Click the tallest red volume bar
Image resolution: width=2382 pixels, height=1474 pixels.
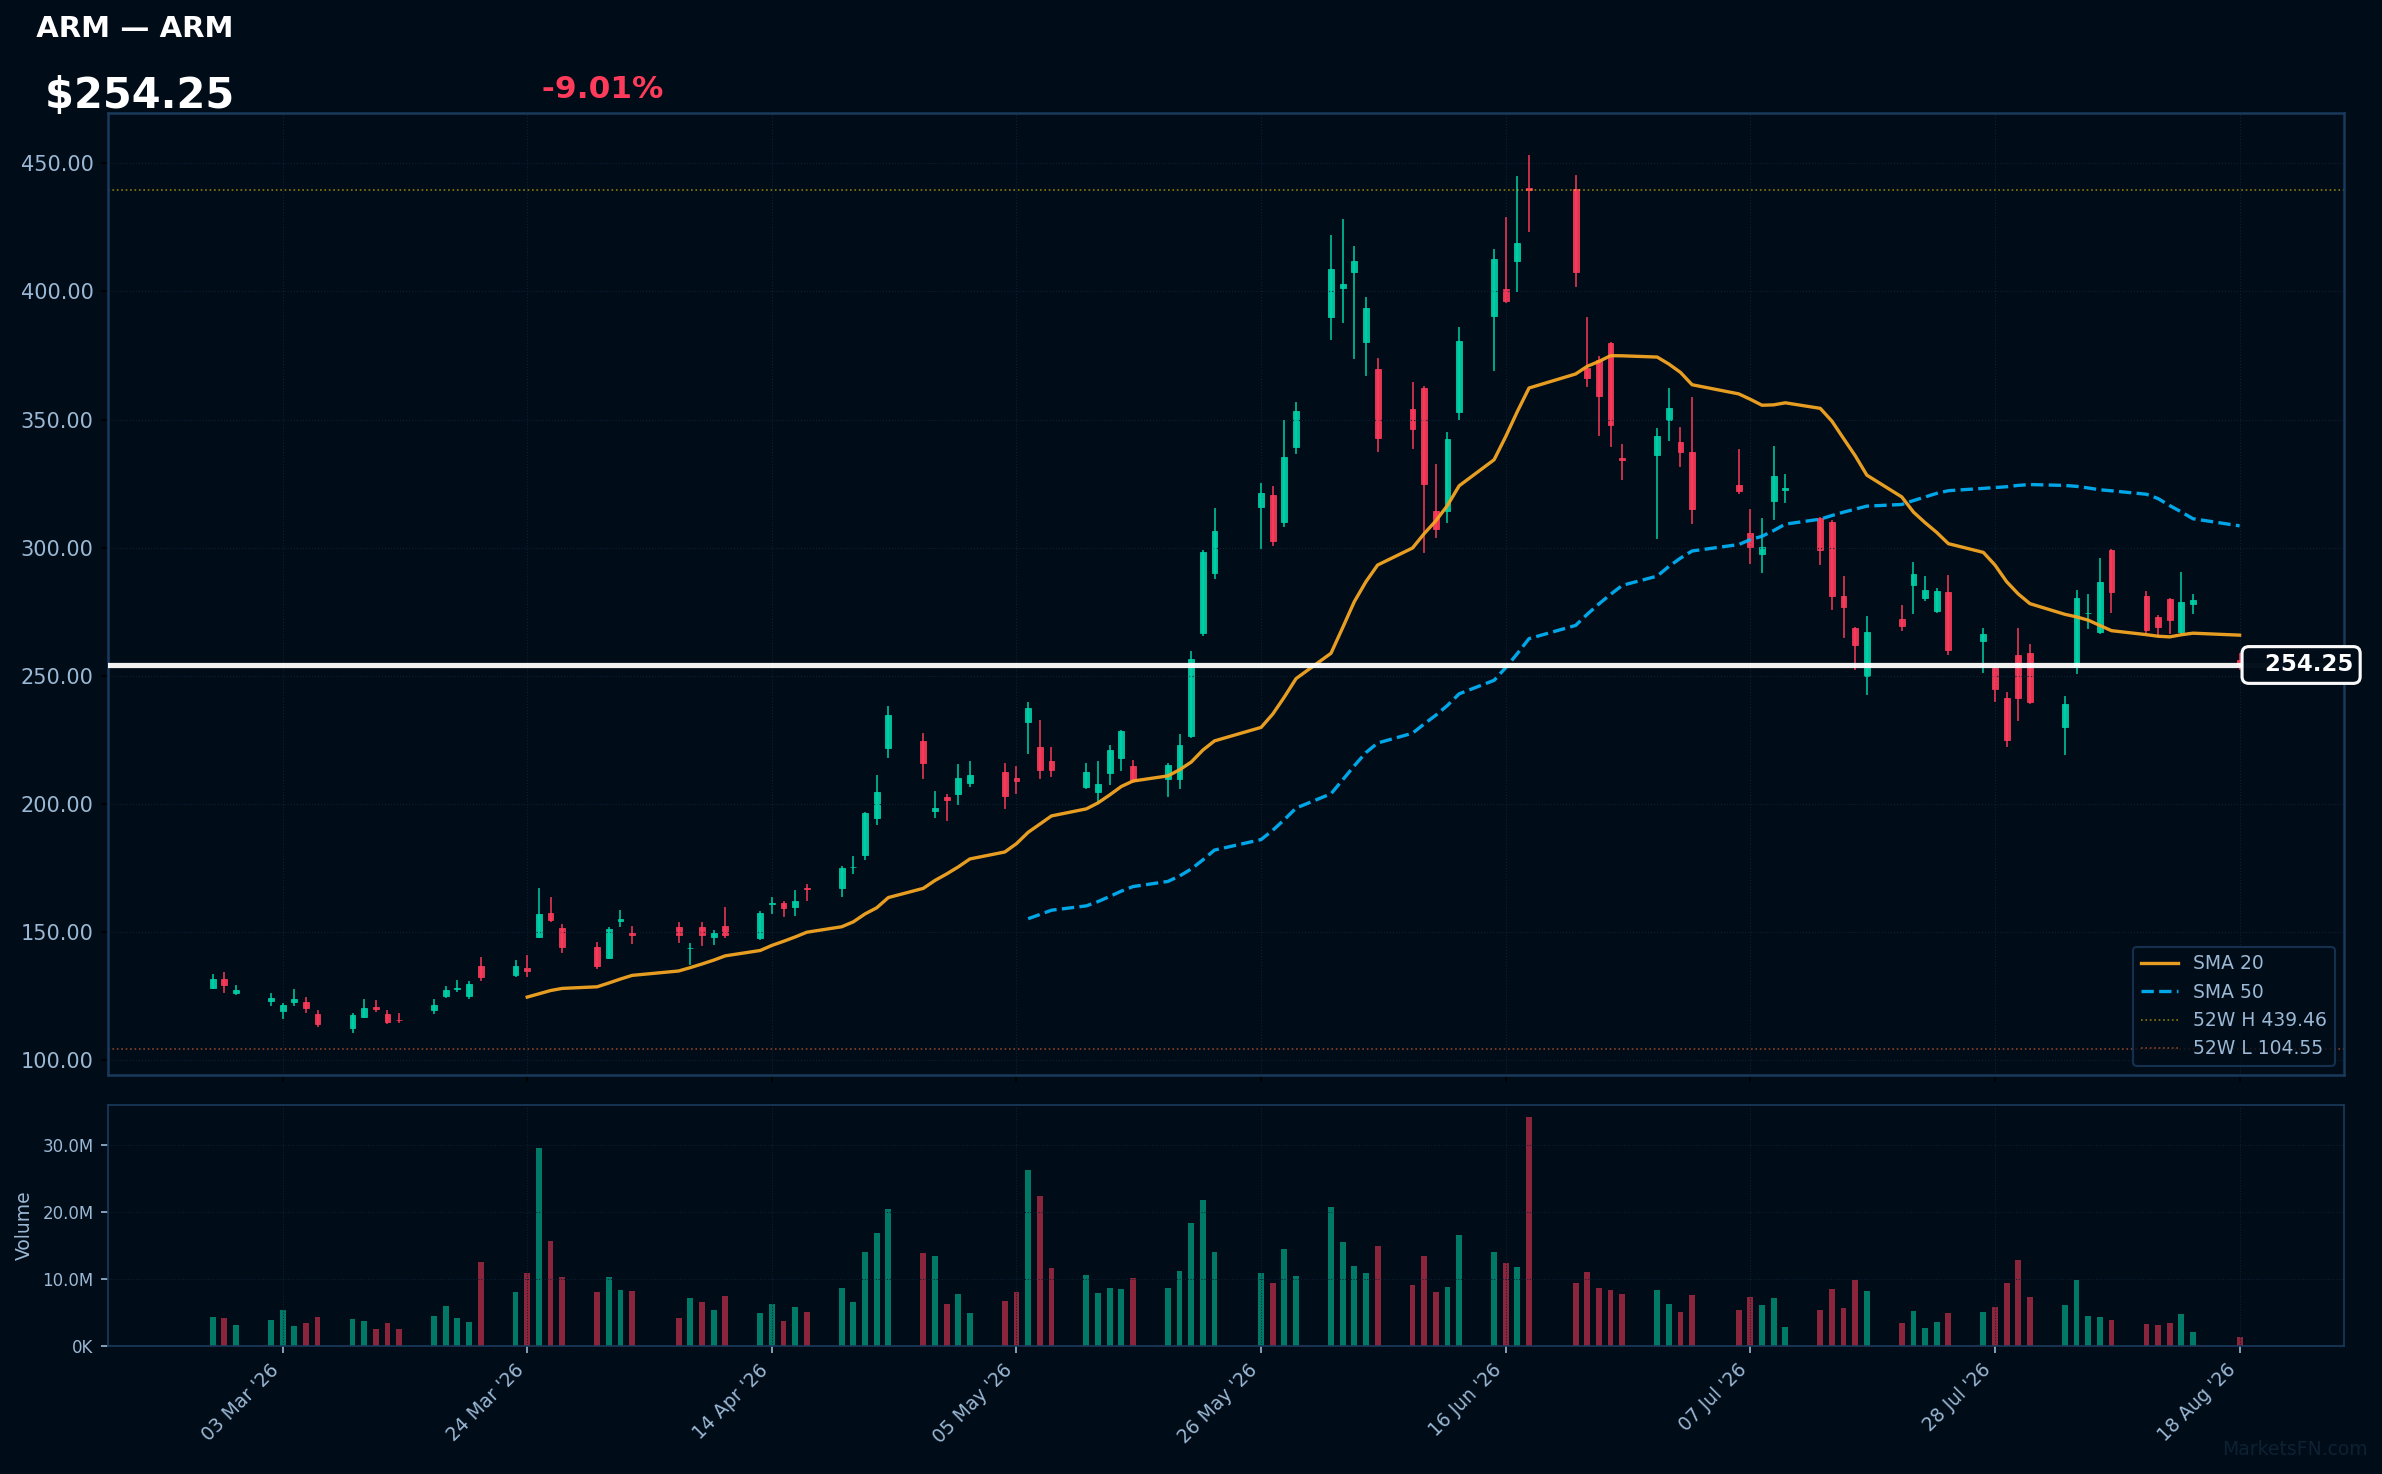1529,1231
